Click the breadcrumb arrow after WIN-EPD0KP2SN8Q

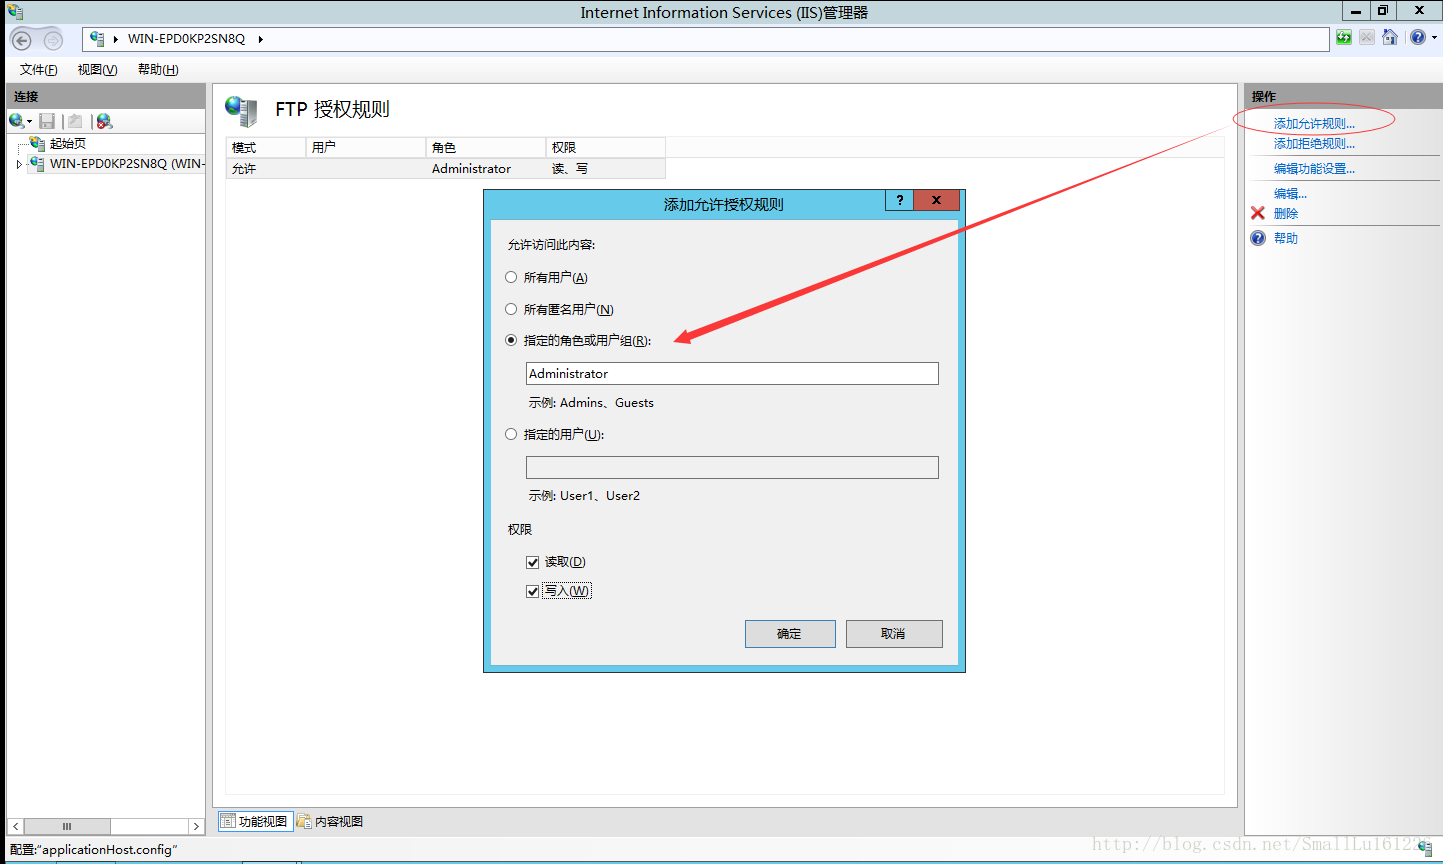click(261, 39)
